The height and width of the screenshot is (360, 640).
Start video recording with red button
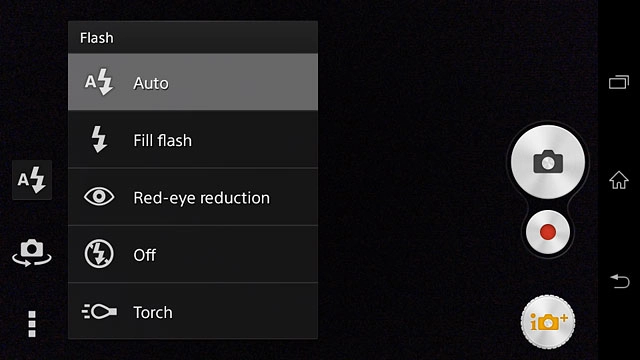coord(548,232)
